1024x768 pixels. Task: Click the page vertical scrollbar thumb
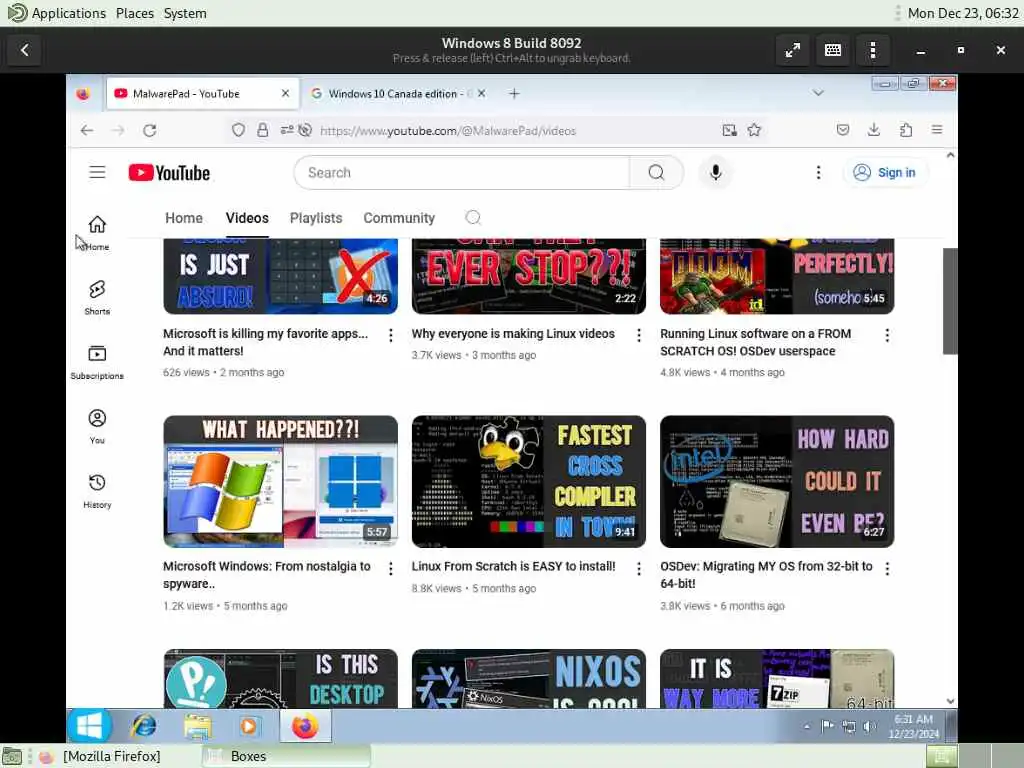pyautogui.click(x=950, y=301)
